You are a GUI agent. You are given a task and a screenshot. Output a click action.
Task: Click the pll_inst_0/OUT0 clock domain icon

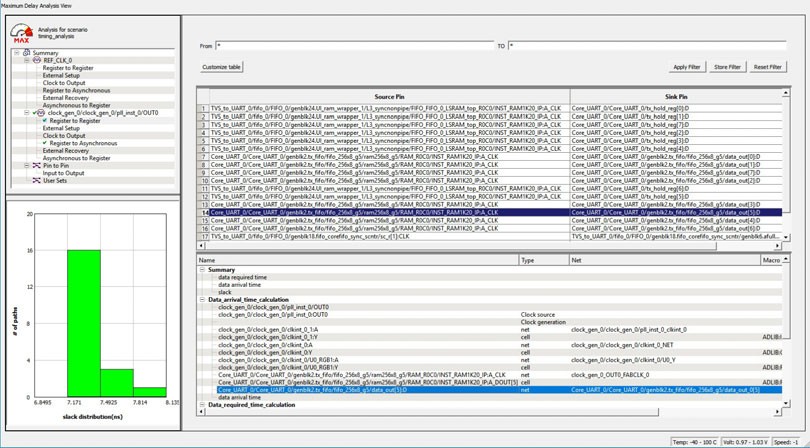click(40, 113)
